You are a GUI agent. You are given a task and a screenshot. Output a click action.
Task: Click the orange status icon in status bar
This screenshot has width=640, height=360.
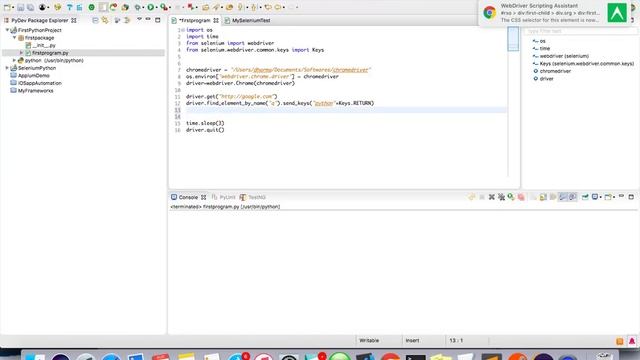[x=620, y=341]
